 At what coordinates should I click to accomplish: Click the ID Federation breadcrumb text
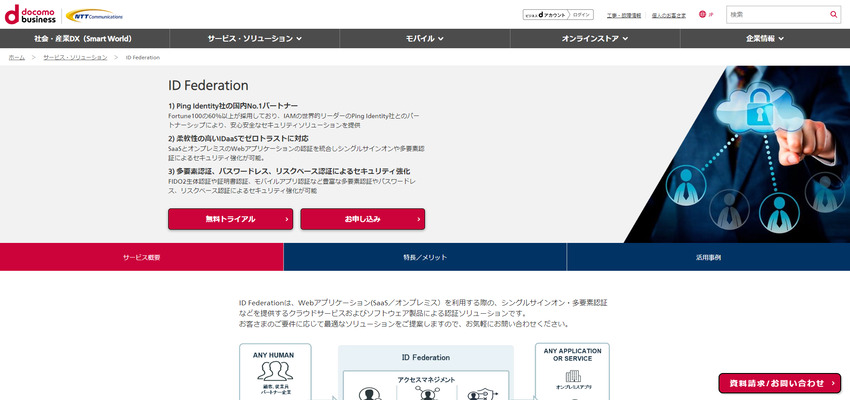[x=143, y=57]
